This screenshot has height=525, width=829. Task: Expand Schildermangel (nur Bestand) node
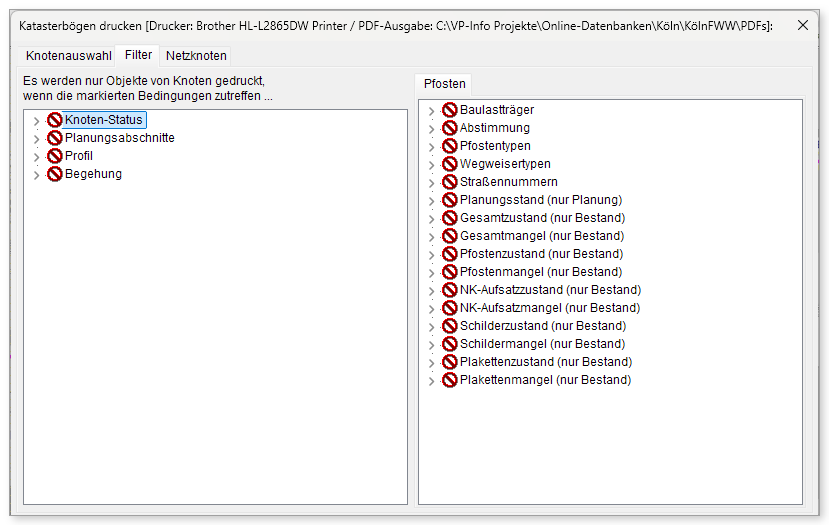(431, 345)
